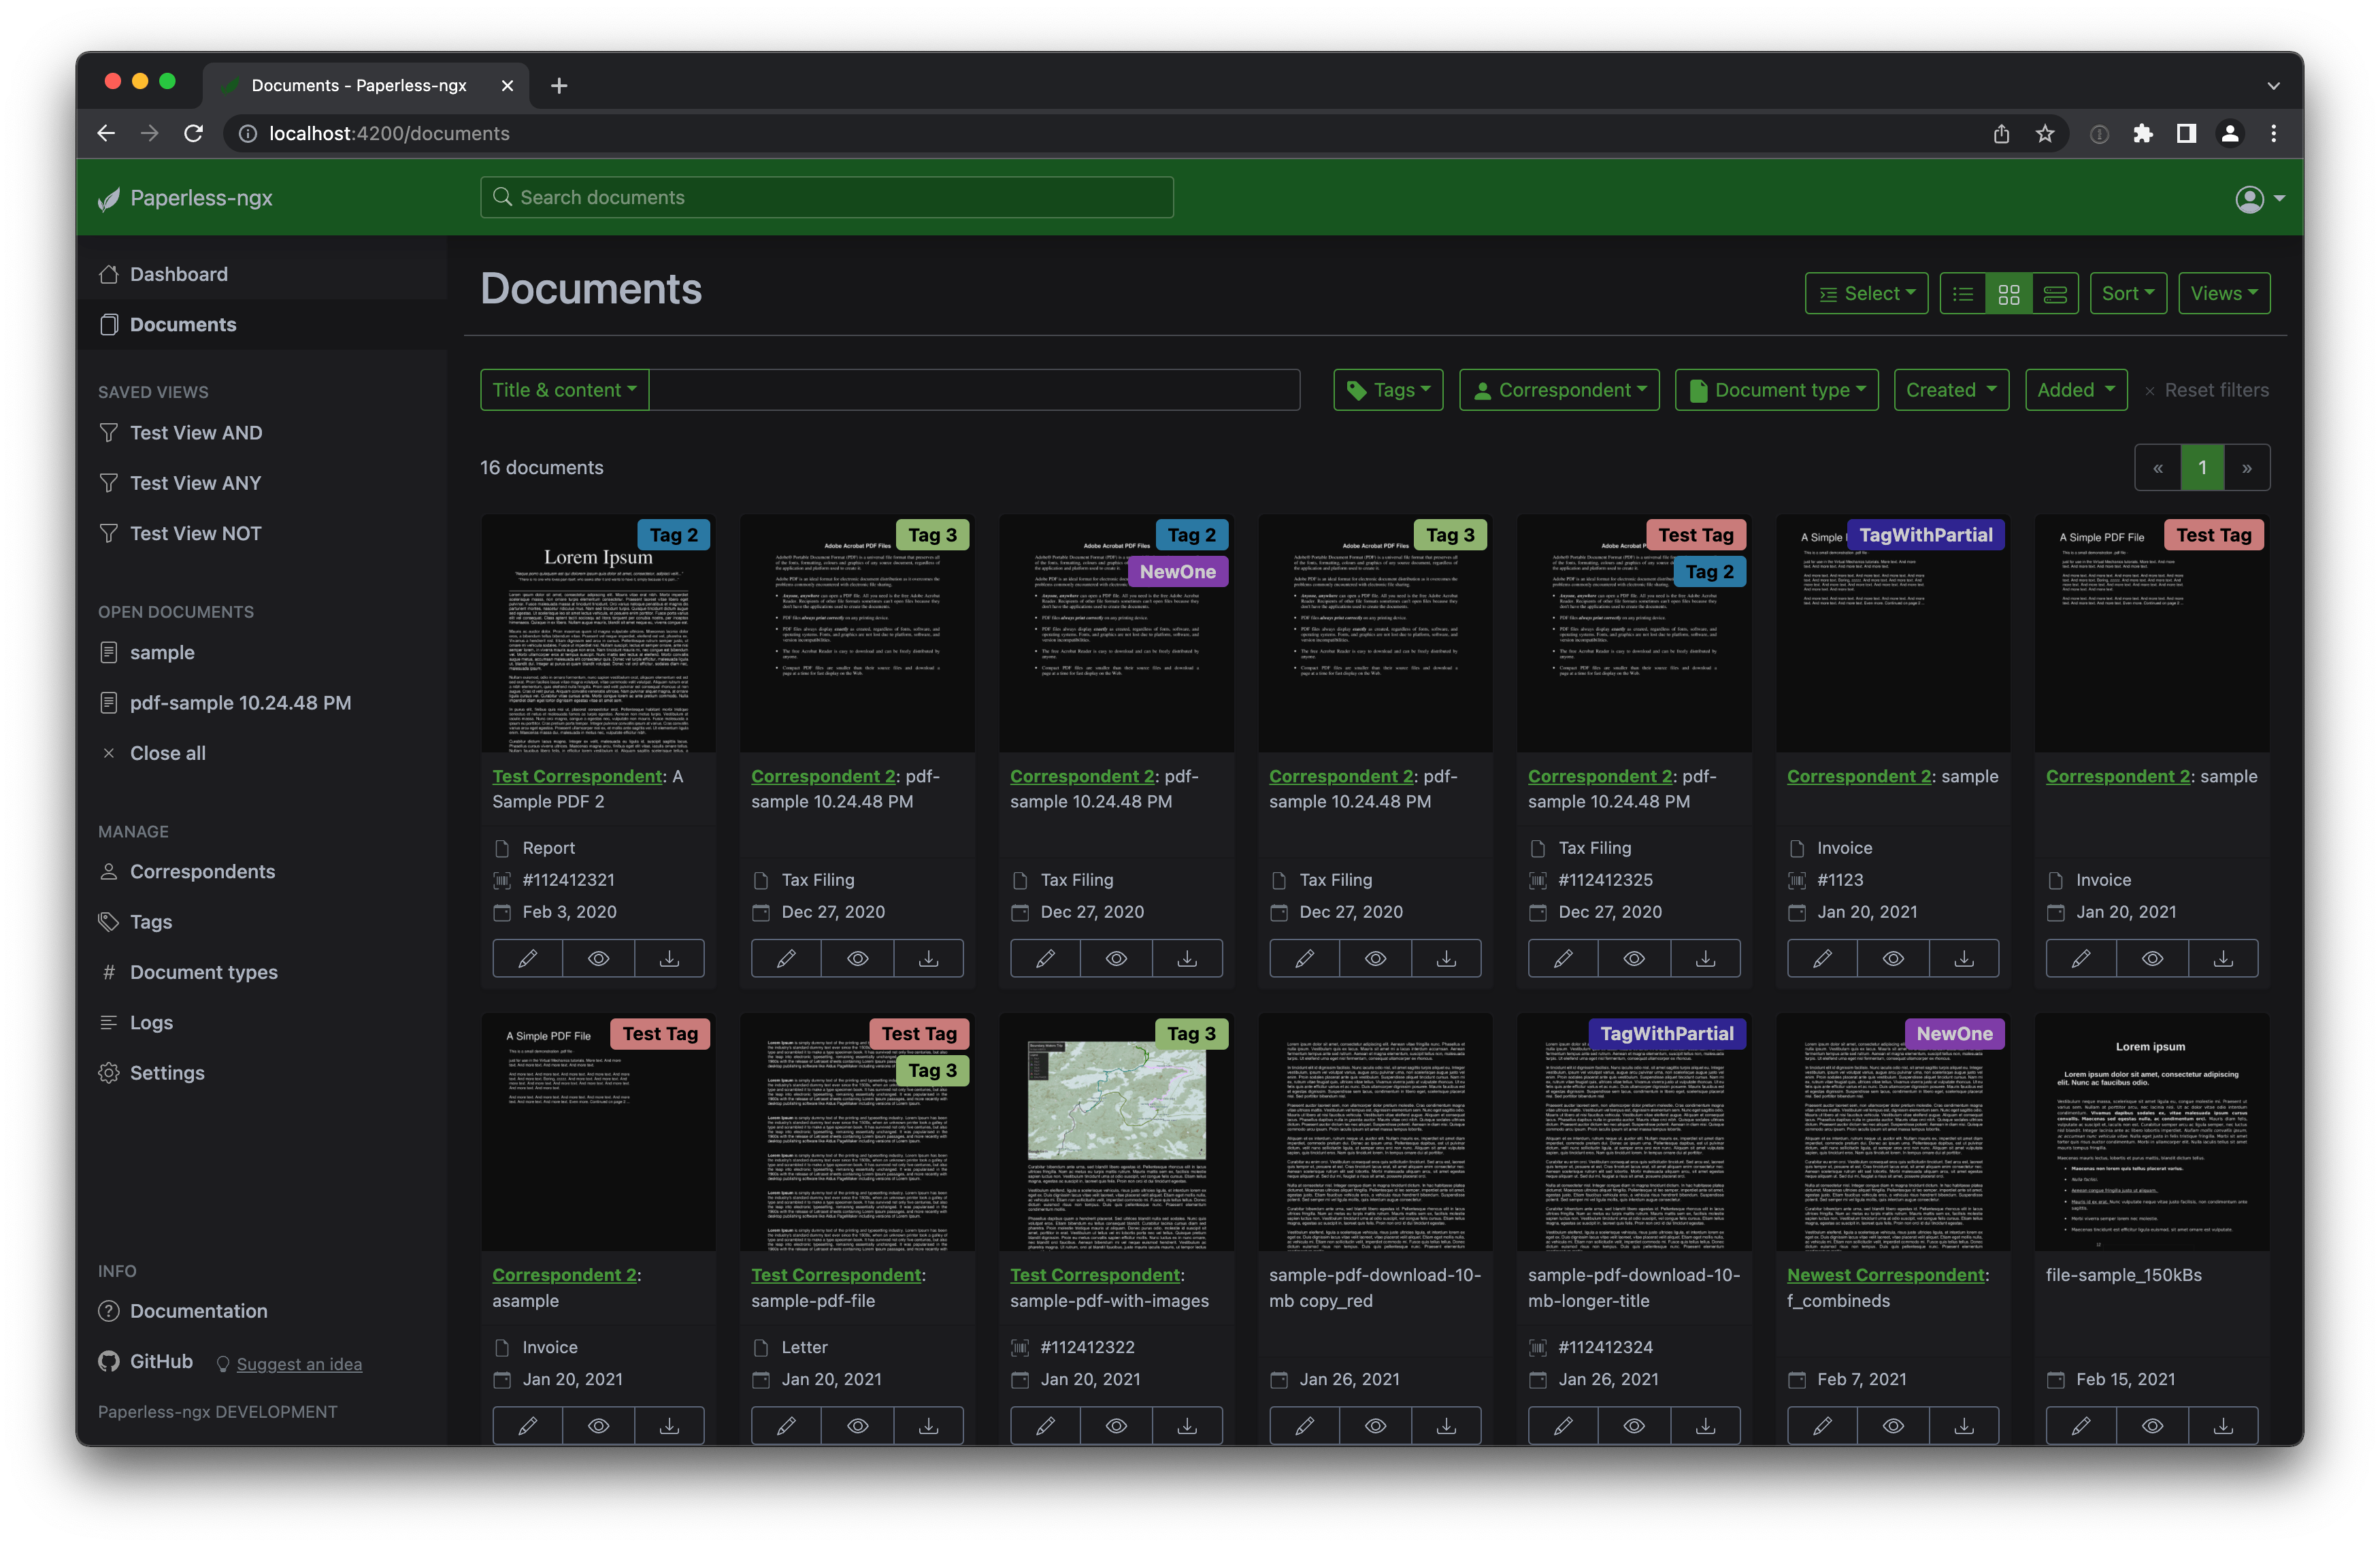Screen dimensions: 2380x1547
Task: Open Dashboard in the sidebar
Action: 179,274
